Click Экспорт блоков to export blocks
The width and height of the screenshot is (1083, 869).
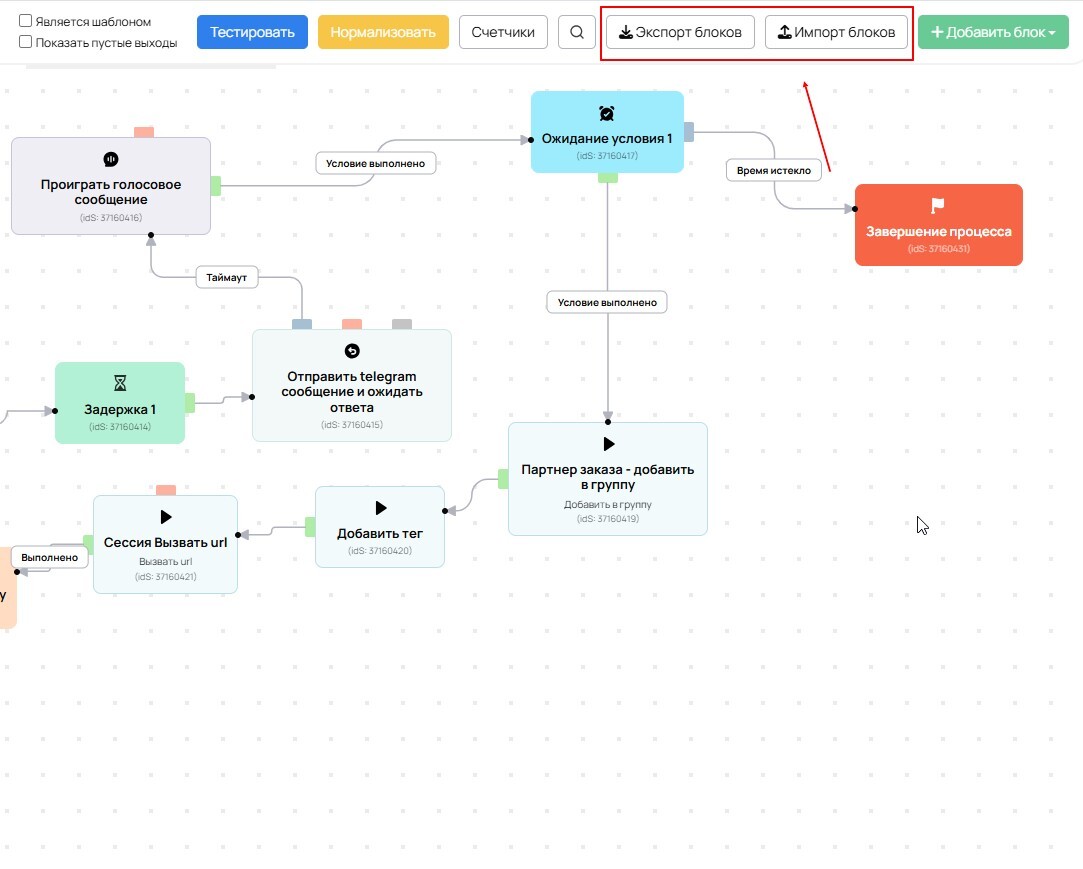click(680, 32)
